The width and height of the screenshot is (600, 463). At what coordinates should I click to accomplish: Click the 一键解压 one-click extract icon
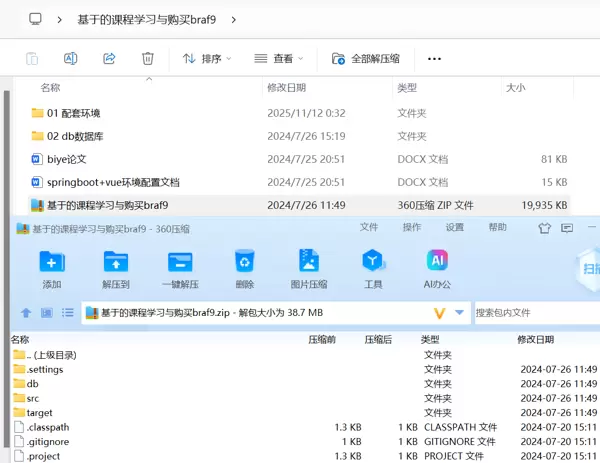pos(180,262)
